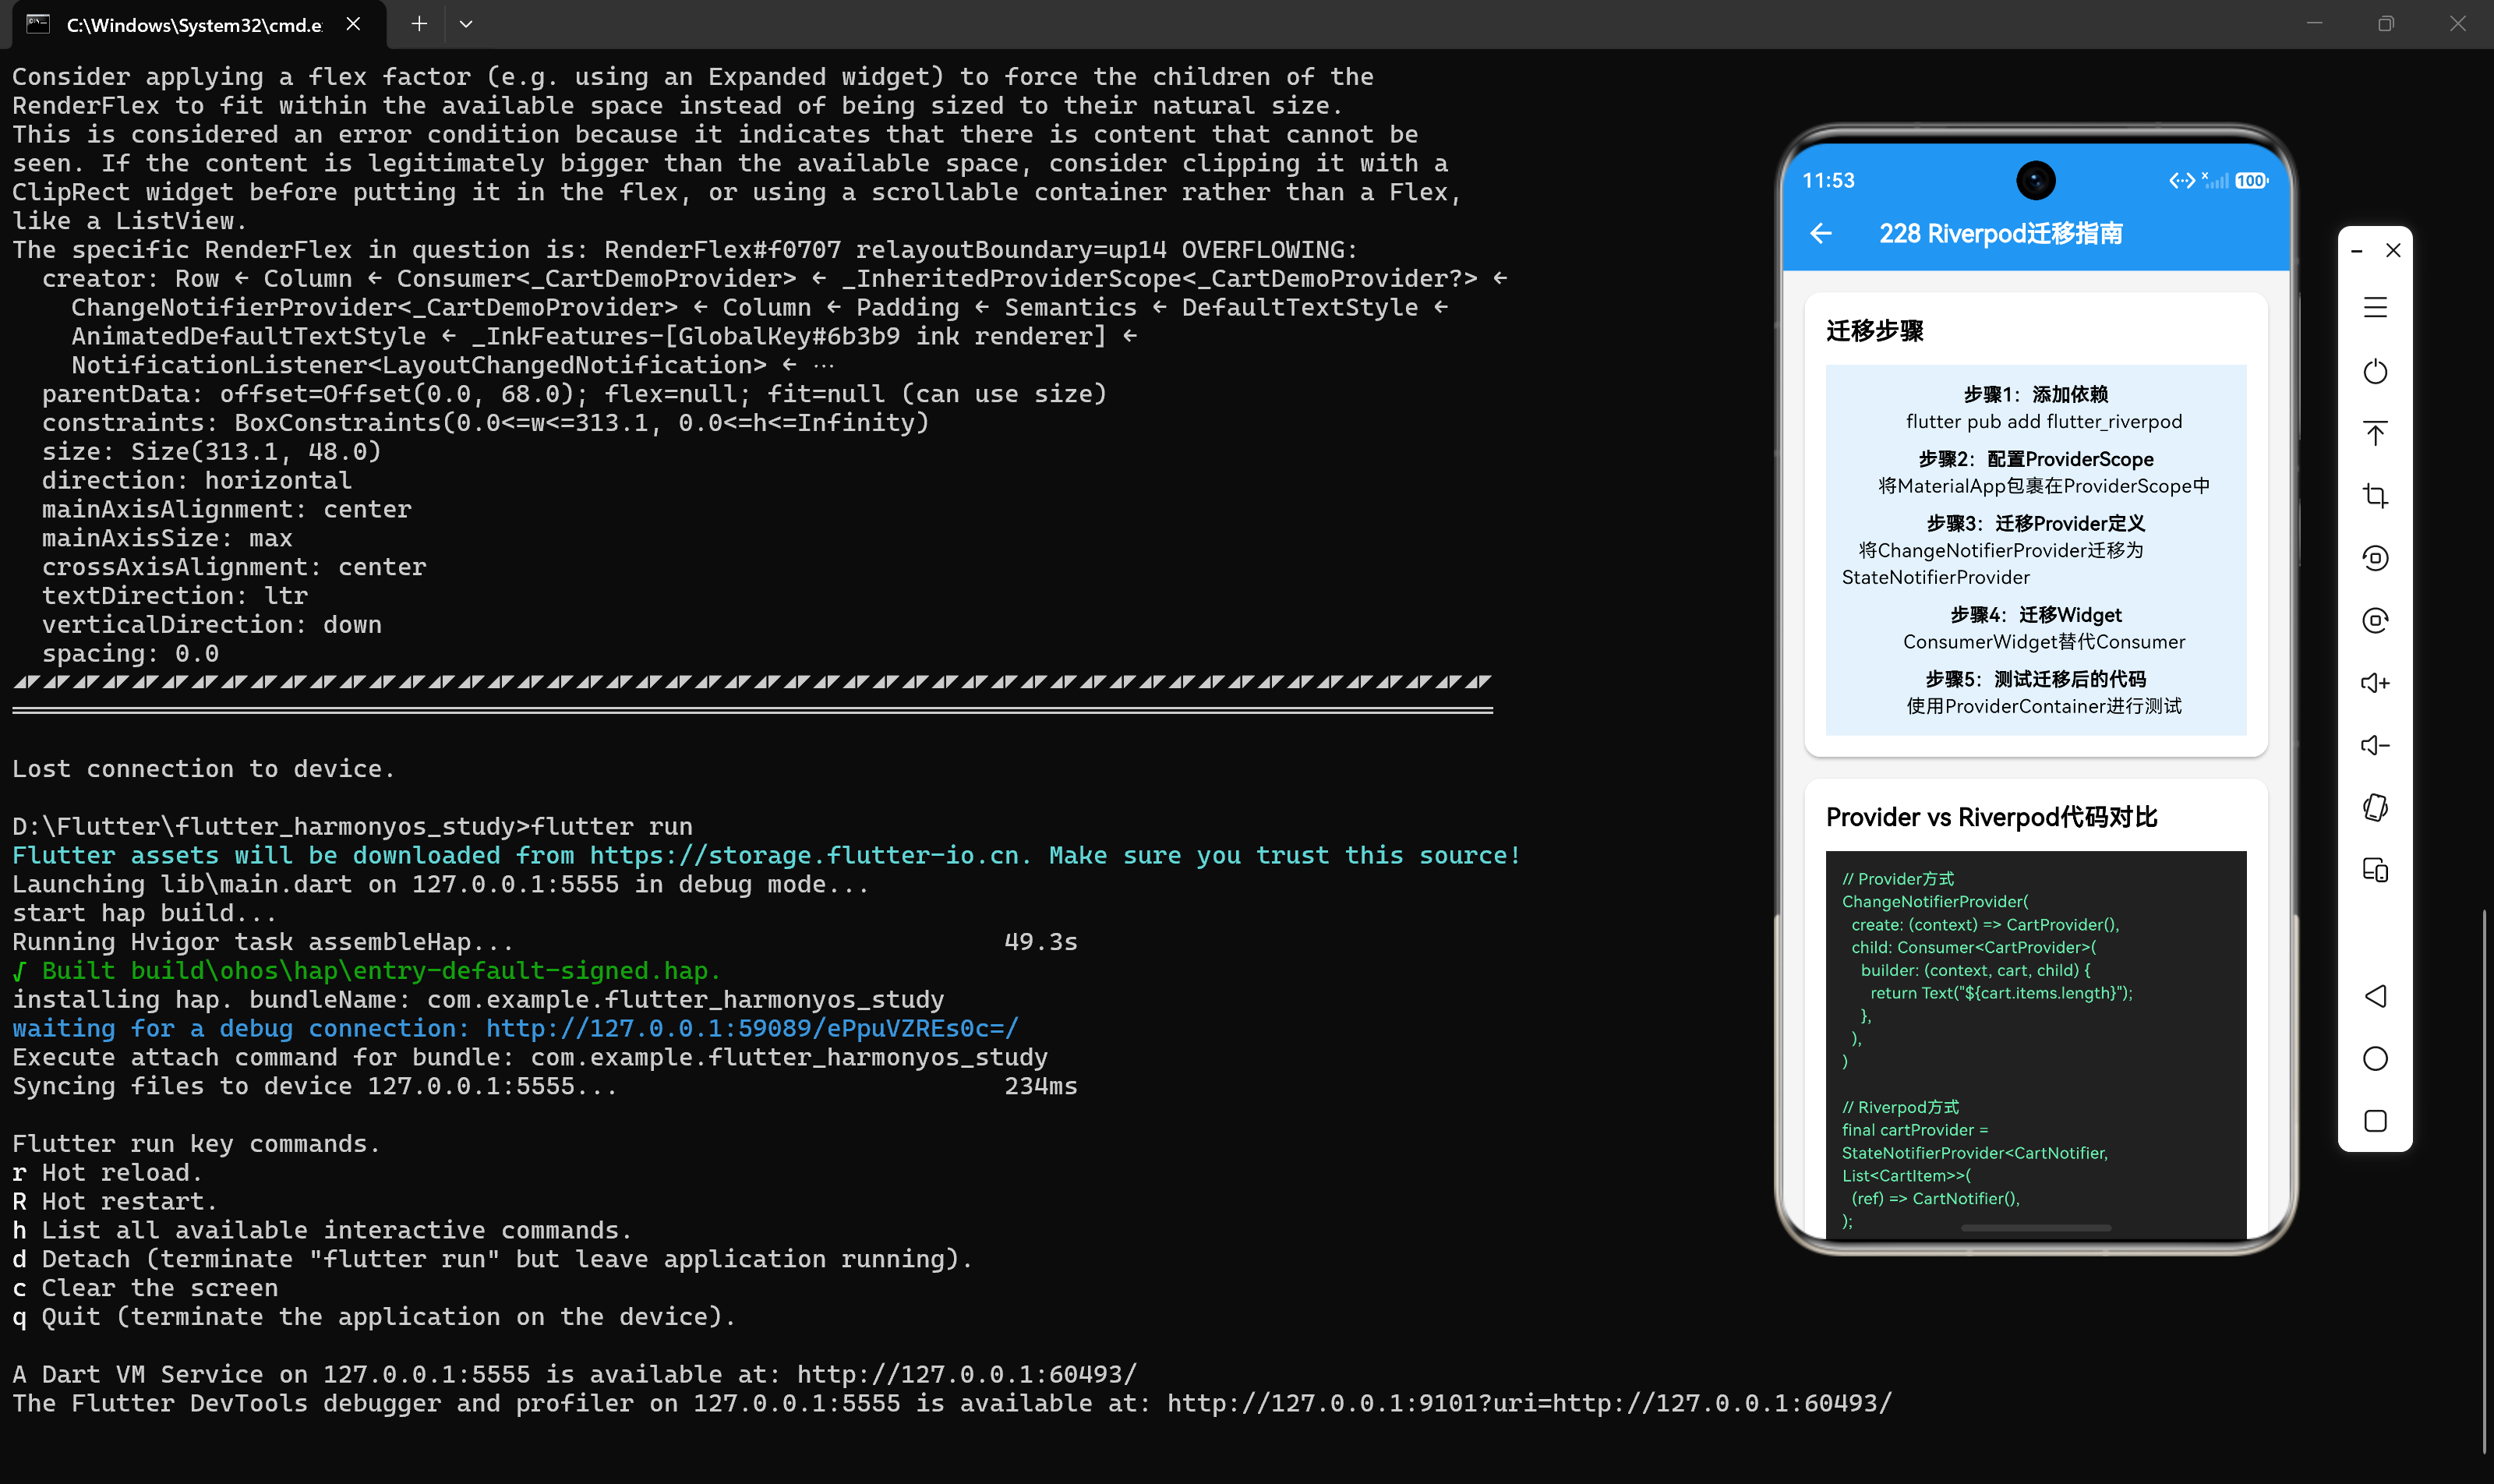Image resolution: width=2494 pixels, height=1484 pixels.
Task: Tap the emulator triangle Back navigation button
Action: [x=2375, y=996]
